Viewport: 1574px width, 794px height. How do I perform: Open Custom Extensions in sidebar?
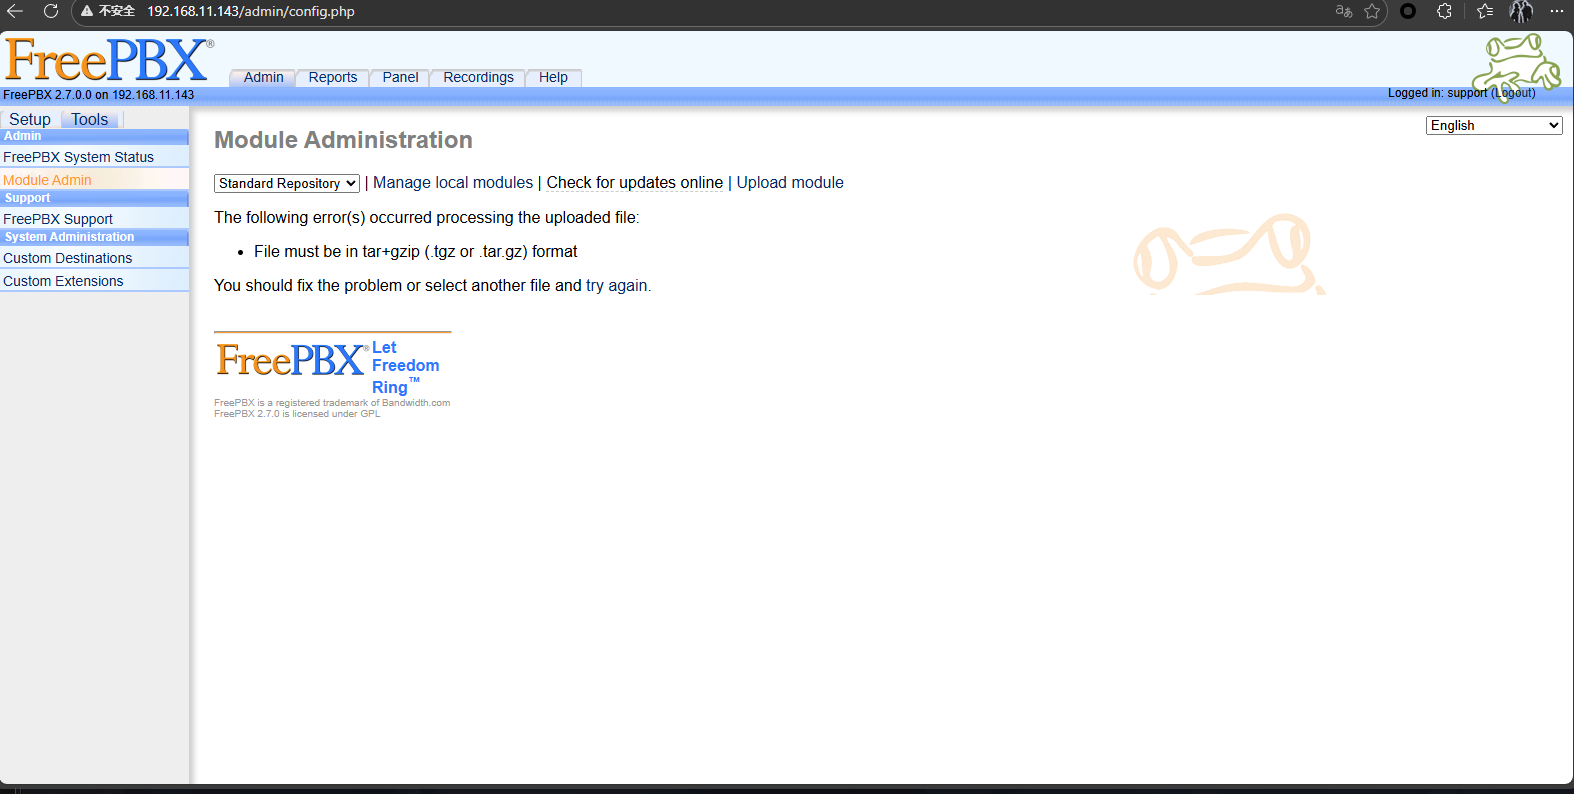(x=94, y=281)
